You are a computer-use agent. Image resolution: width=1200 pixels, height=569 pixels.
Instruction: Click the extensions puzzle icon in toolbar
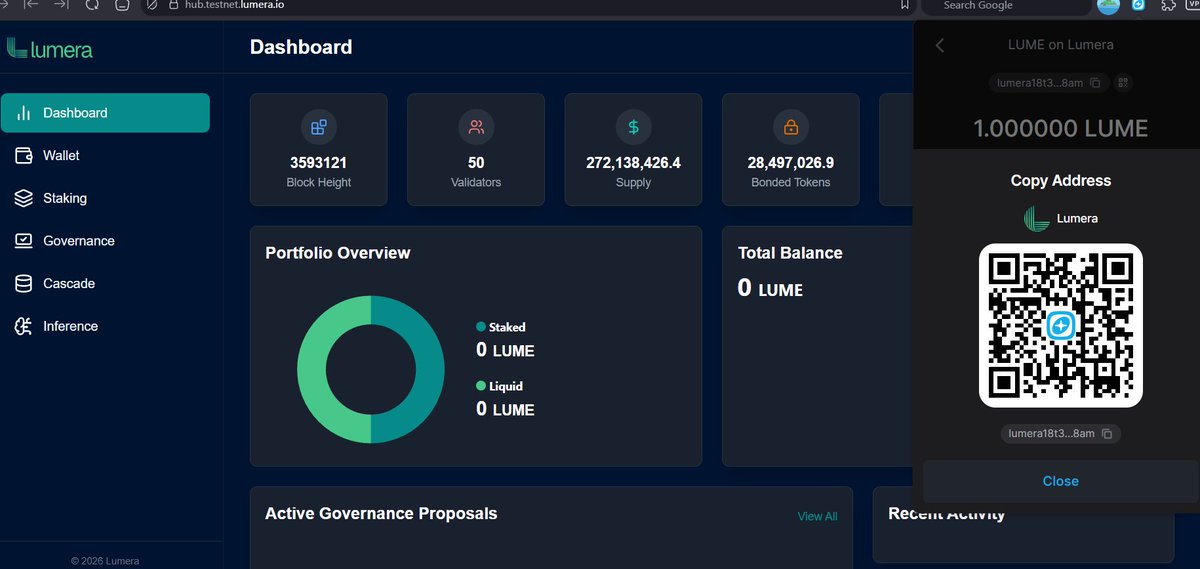point(1168,5)
